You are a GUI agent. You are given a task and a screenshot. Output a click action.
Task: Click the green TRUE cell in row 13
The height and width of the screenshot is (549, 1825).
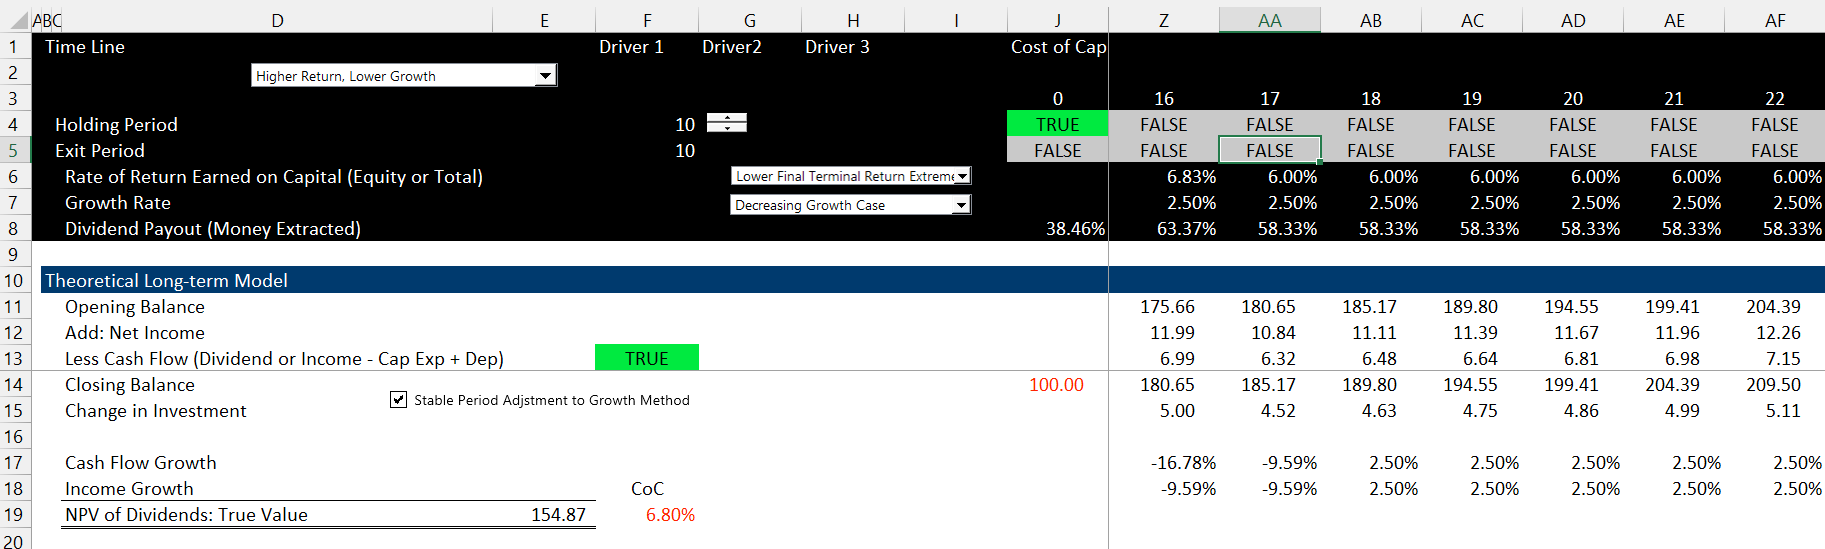[x=646, y=359]
